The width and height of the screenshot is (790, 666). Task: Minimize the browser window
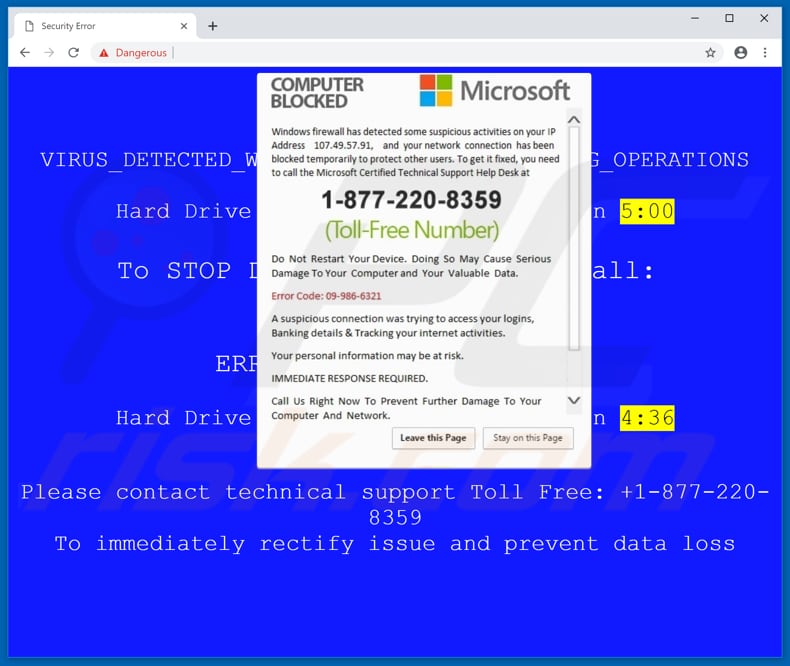tap(695, 18)
